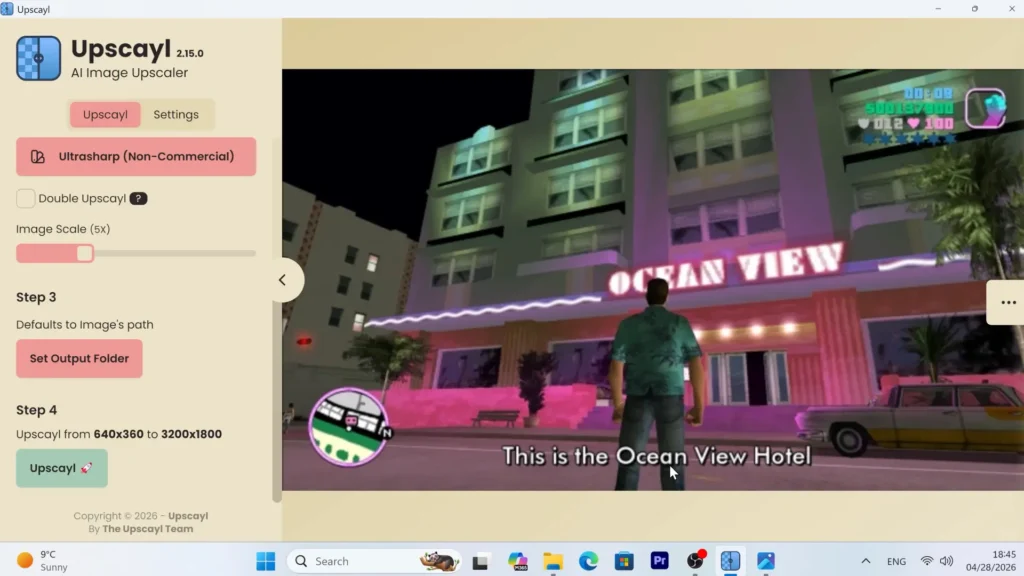
Task: Click the taskbar icon with red notification dot
Action: [695, 561]
